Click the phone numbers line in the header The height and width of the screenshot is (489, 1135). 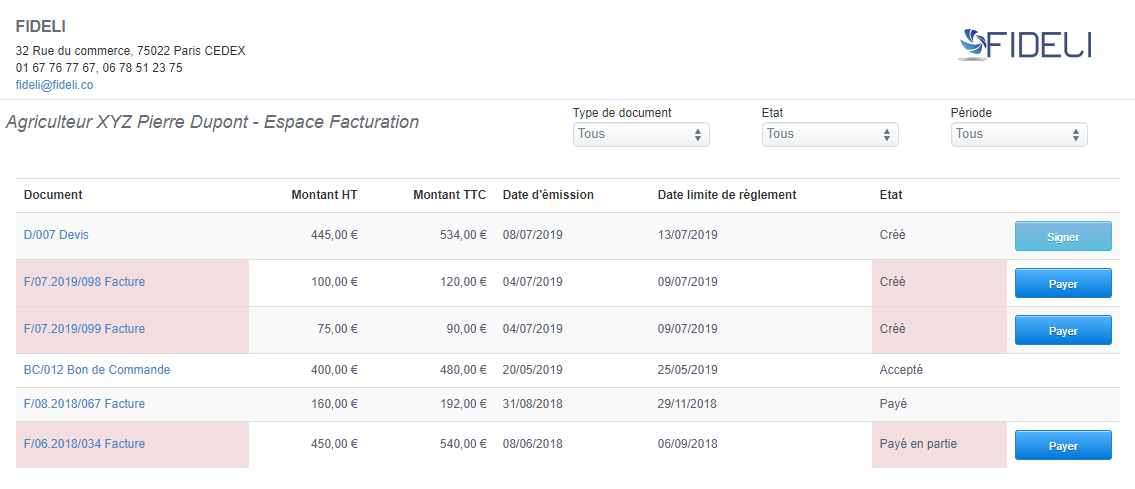pyautogui.click(x=99, y=68)
